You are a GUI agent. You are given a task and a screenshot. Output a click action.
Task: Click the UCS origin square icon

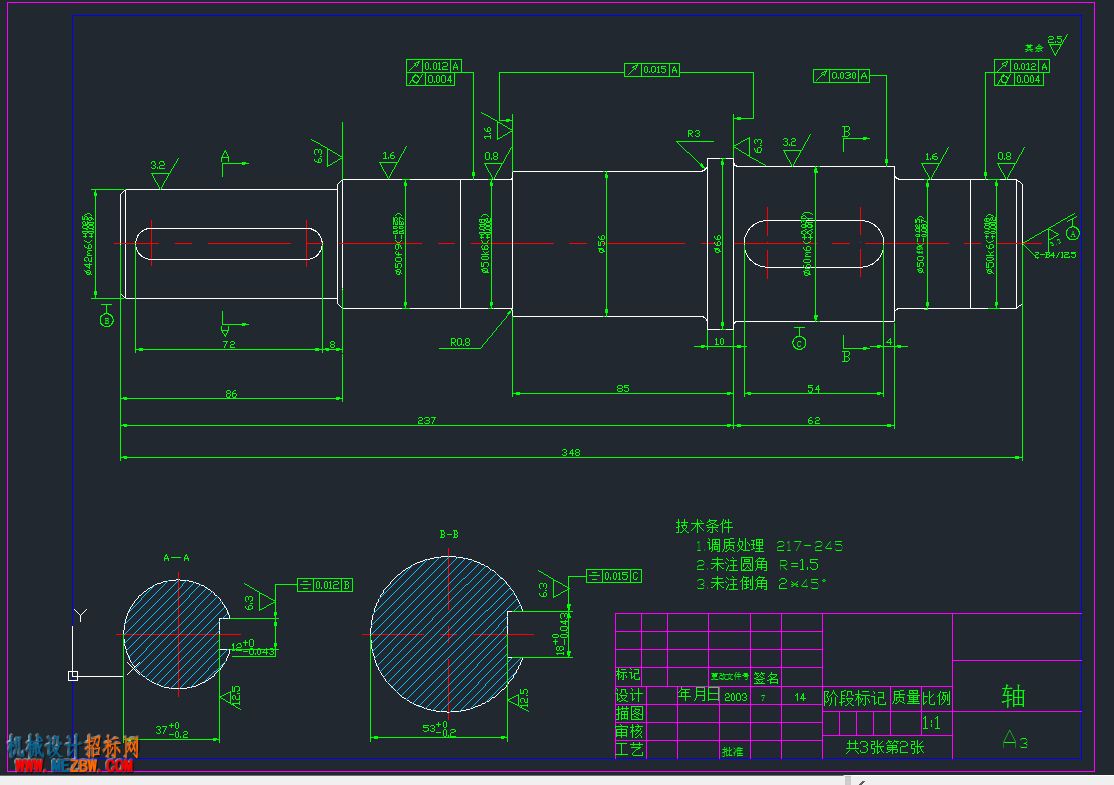72,676
